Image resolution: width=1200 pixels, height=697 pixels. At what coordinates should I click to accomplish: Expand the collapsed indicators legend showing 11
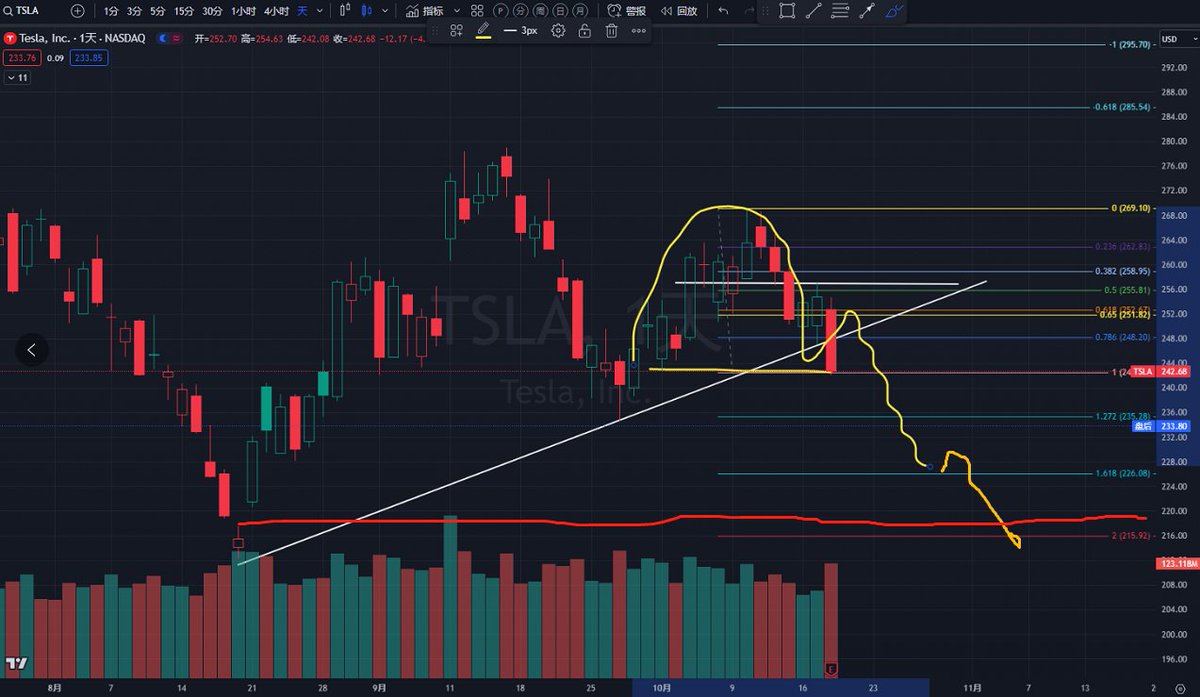click(x=17, y=77)
